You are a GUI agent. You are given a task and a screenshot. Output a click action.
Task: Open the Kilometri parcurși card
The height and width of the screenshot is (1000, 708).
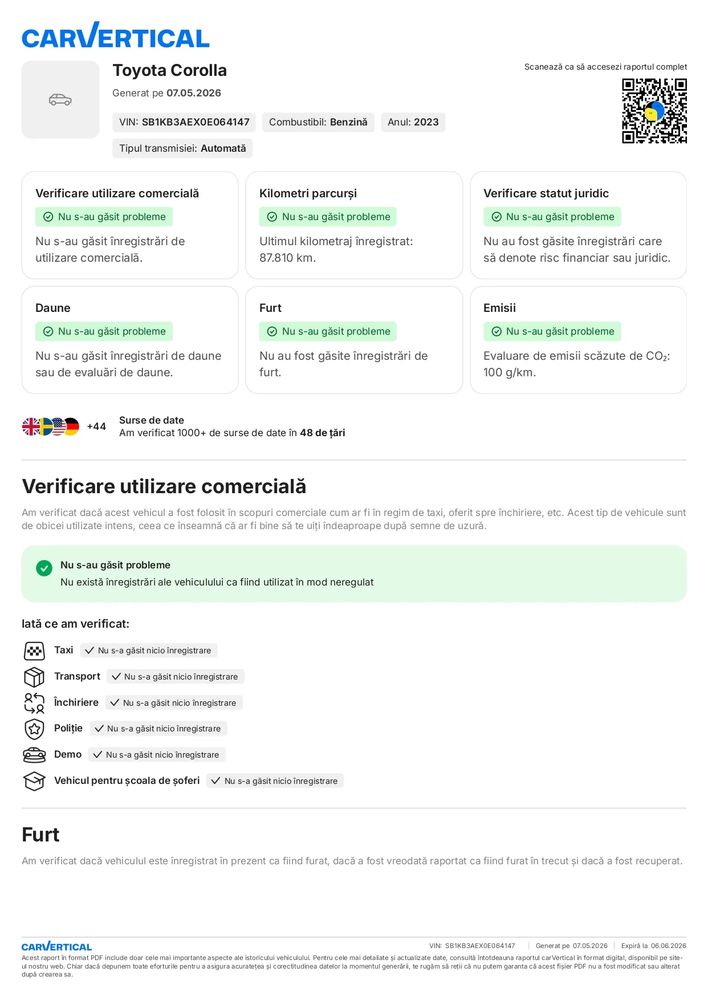tap(354, 225)
